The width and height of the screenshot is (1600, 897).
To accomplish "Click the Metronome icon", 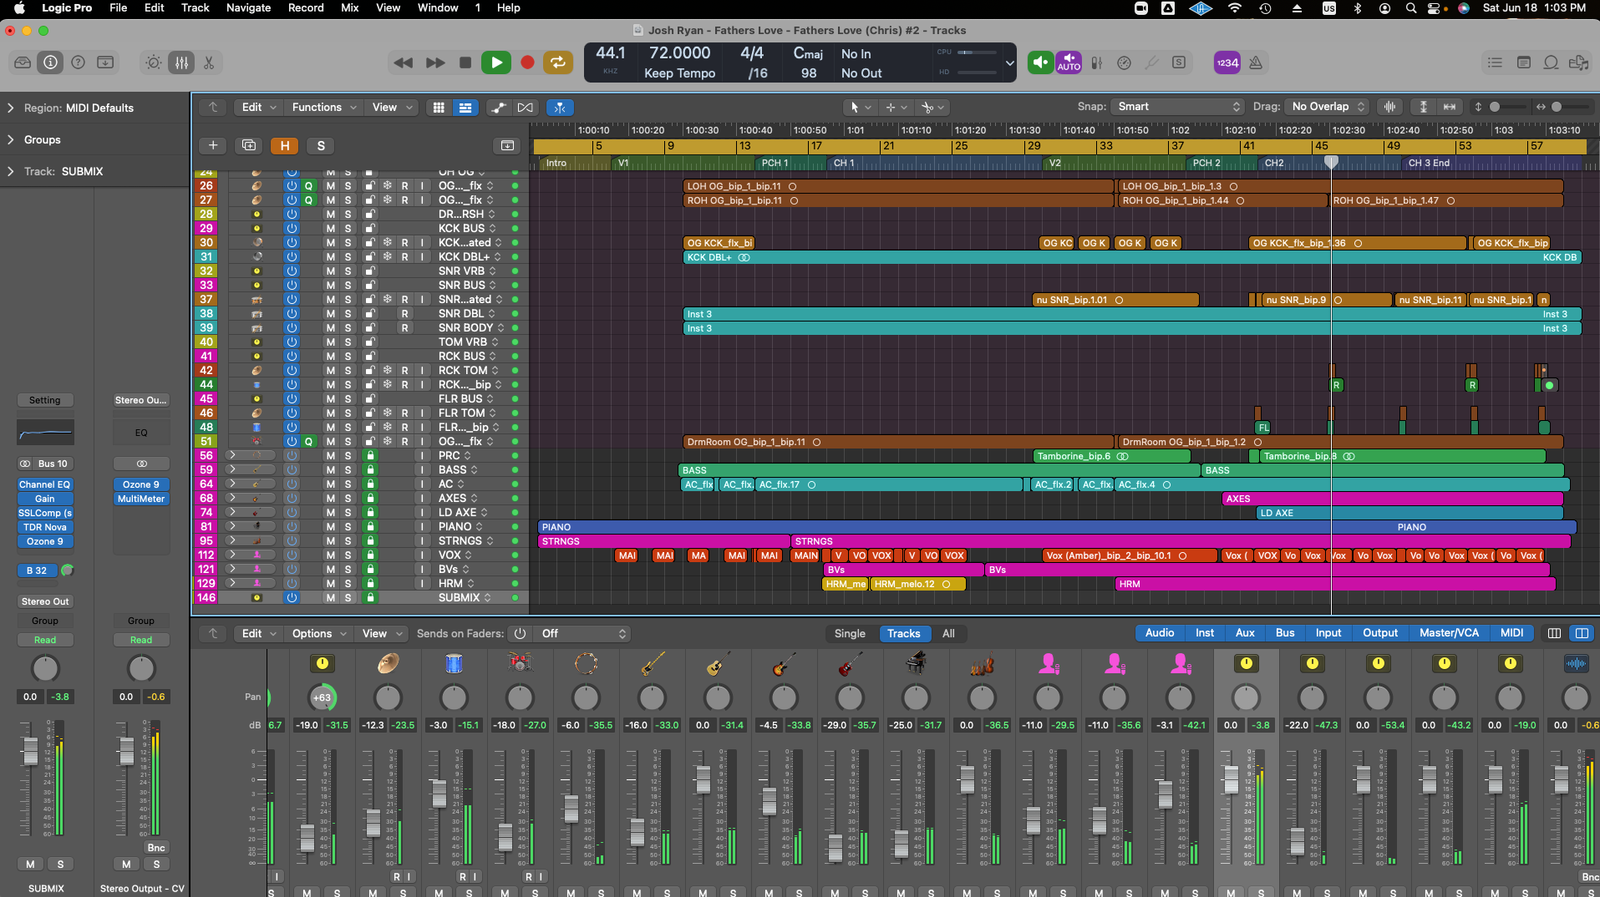I will point(1256,63).
